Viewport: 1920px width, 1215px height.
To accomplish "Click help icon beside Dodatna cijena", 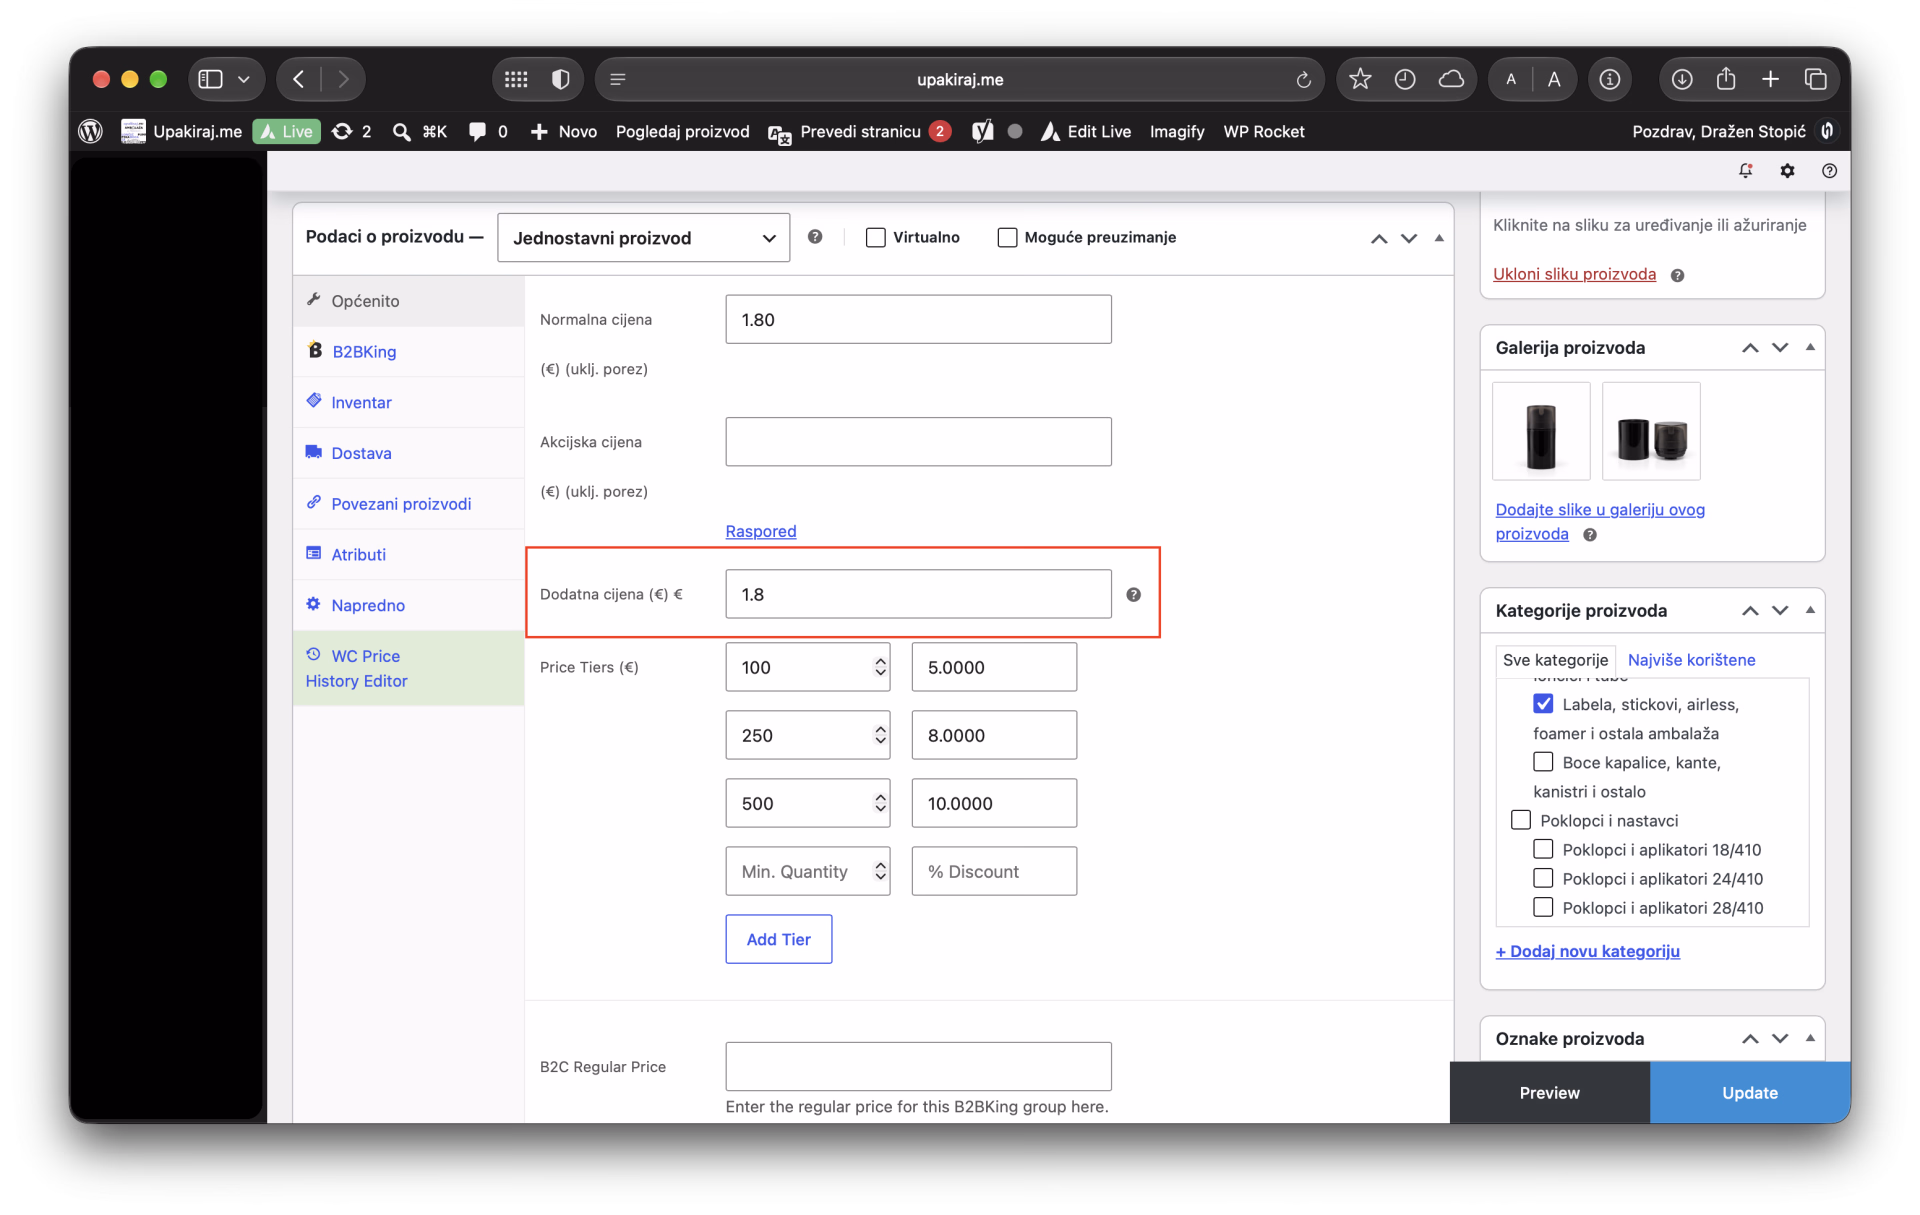I will pos(1133,594).
